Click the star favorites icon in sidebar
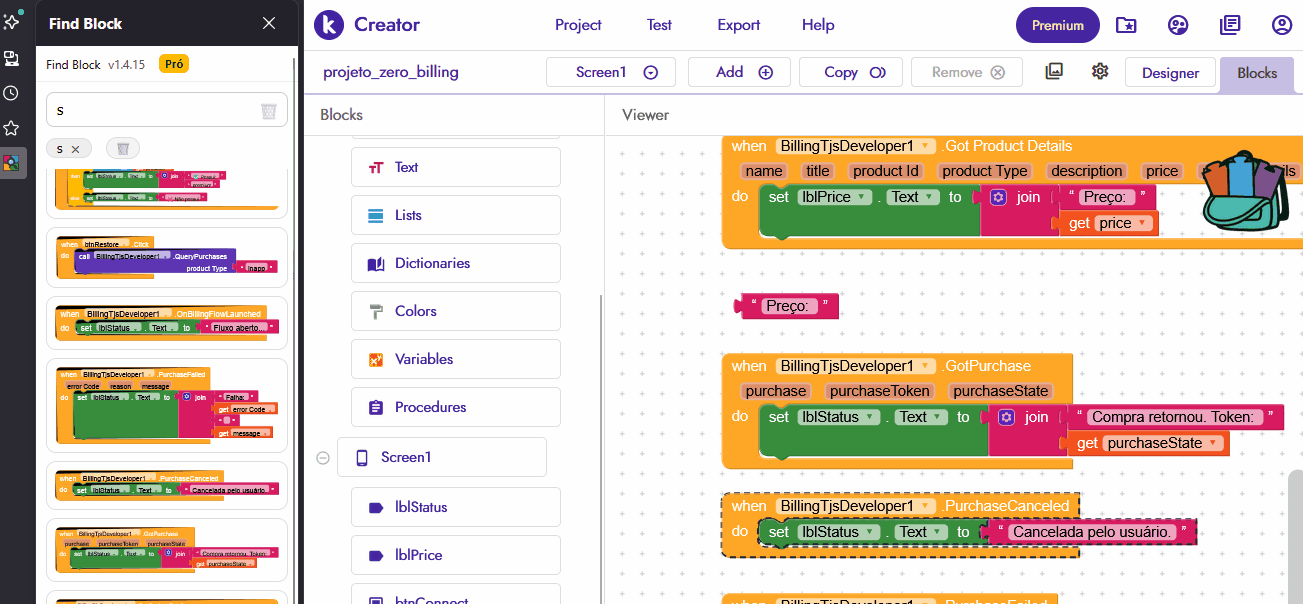The width and height of the screenshot is (1303, 604). [11, 128]
